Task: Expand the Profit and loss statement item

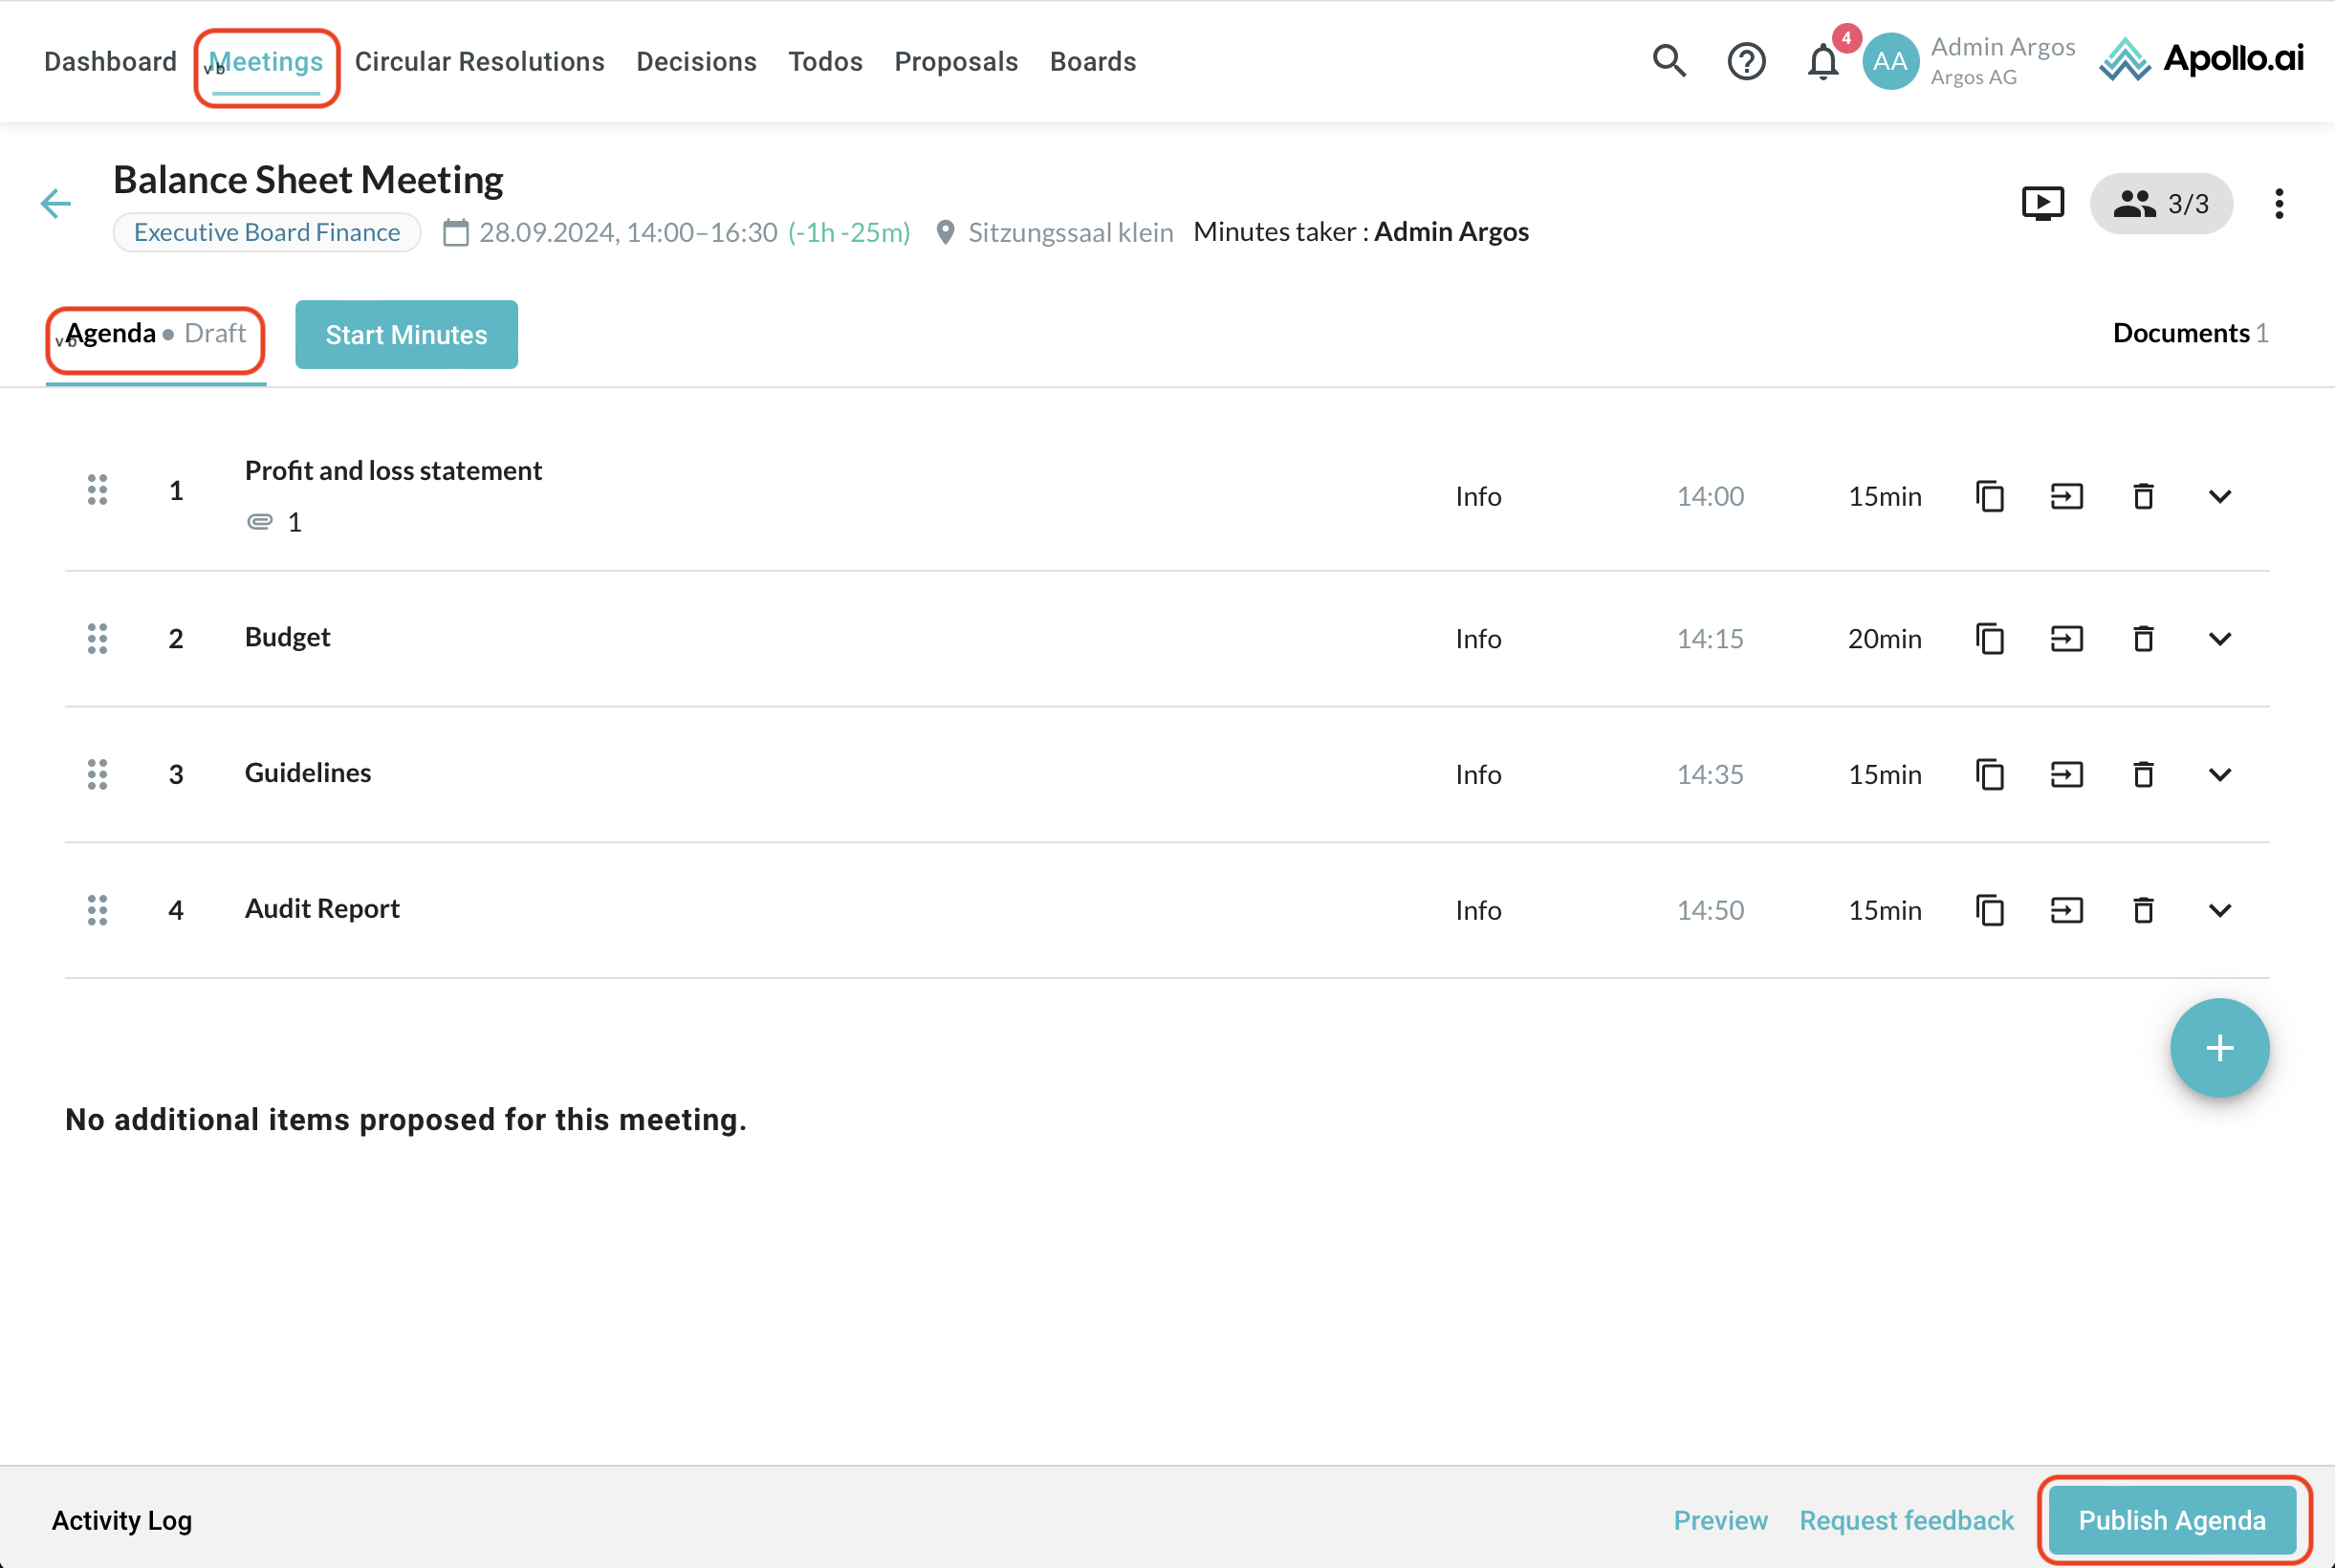Action: click(2219, 496)
